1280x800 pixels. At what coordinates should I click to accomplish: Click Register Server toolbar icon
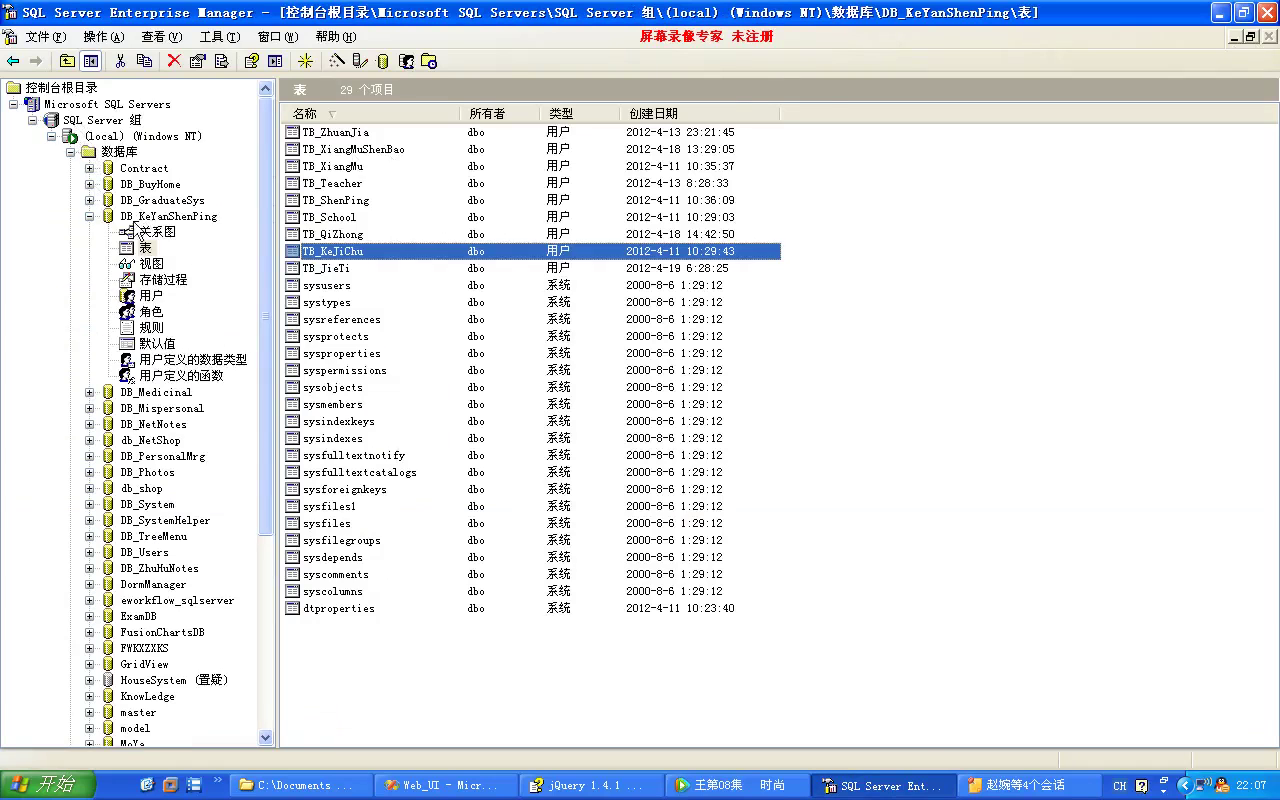[x=360, y=61]
